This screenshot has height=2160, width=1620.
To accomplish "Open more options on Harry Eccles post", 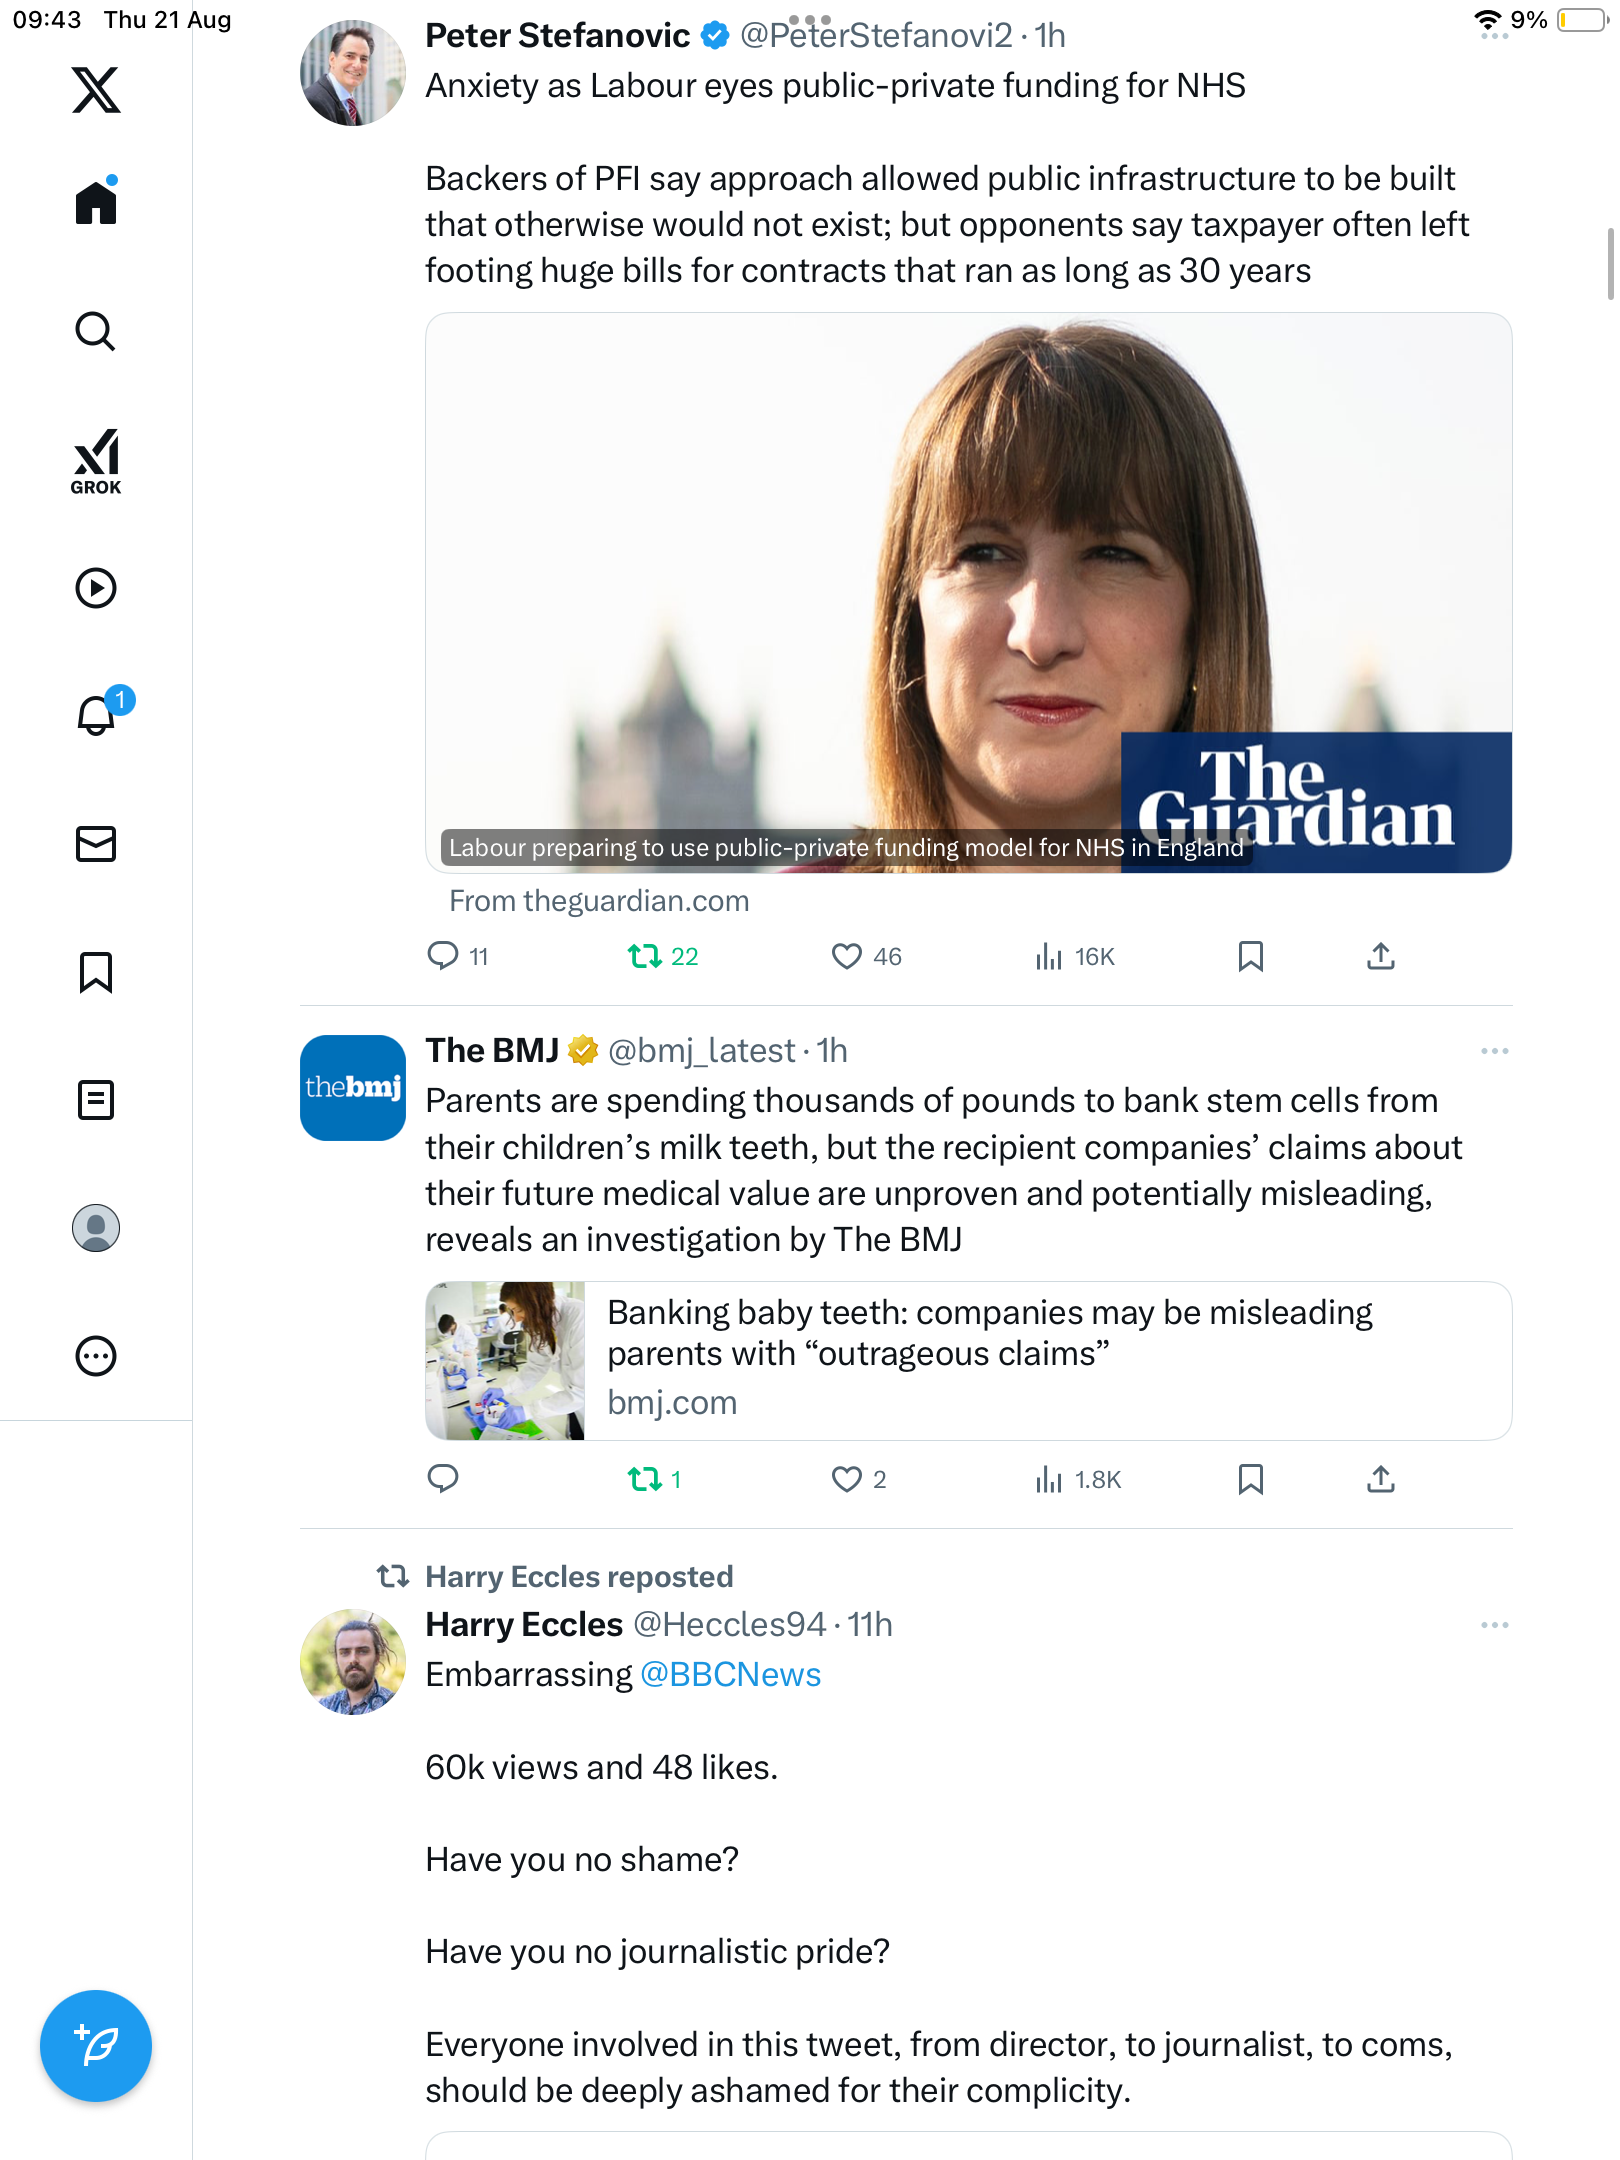I will 1494,1625.
